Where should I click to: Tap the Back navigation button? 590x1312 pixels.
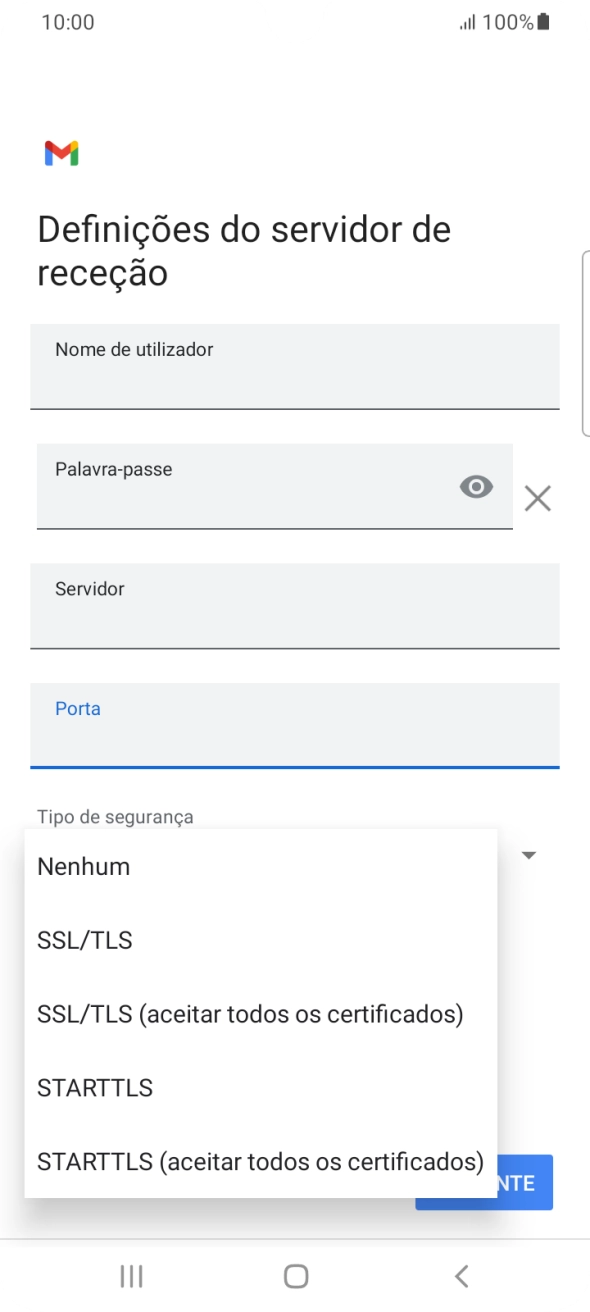click(x=461, y=1275)
